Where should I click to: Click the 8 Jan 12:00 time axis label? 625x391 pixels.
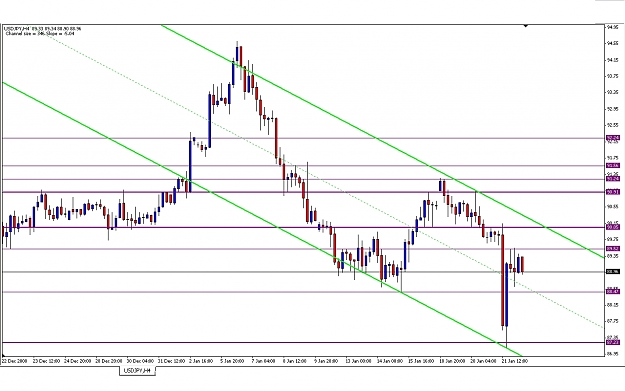tap(295, 361)
